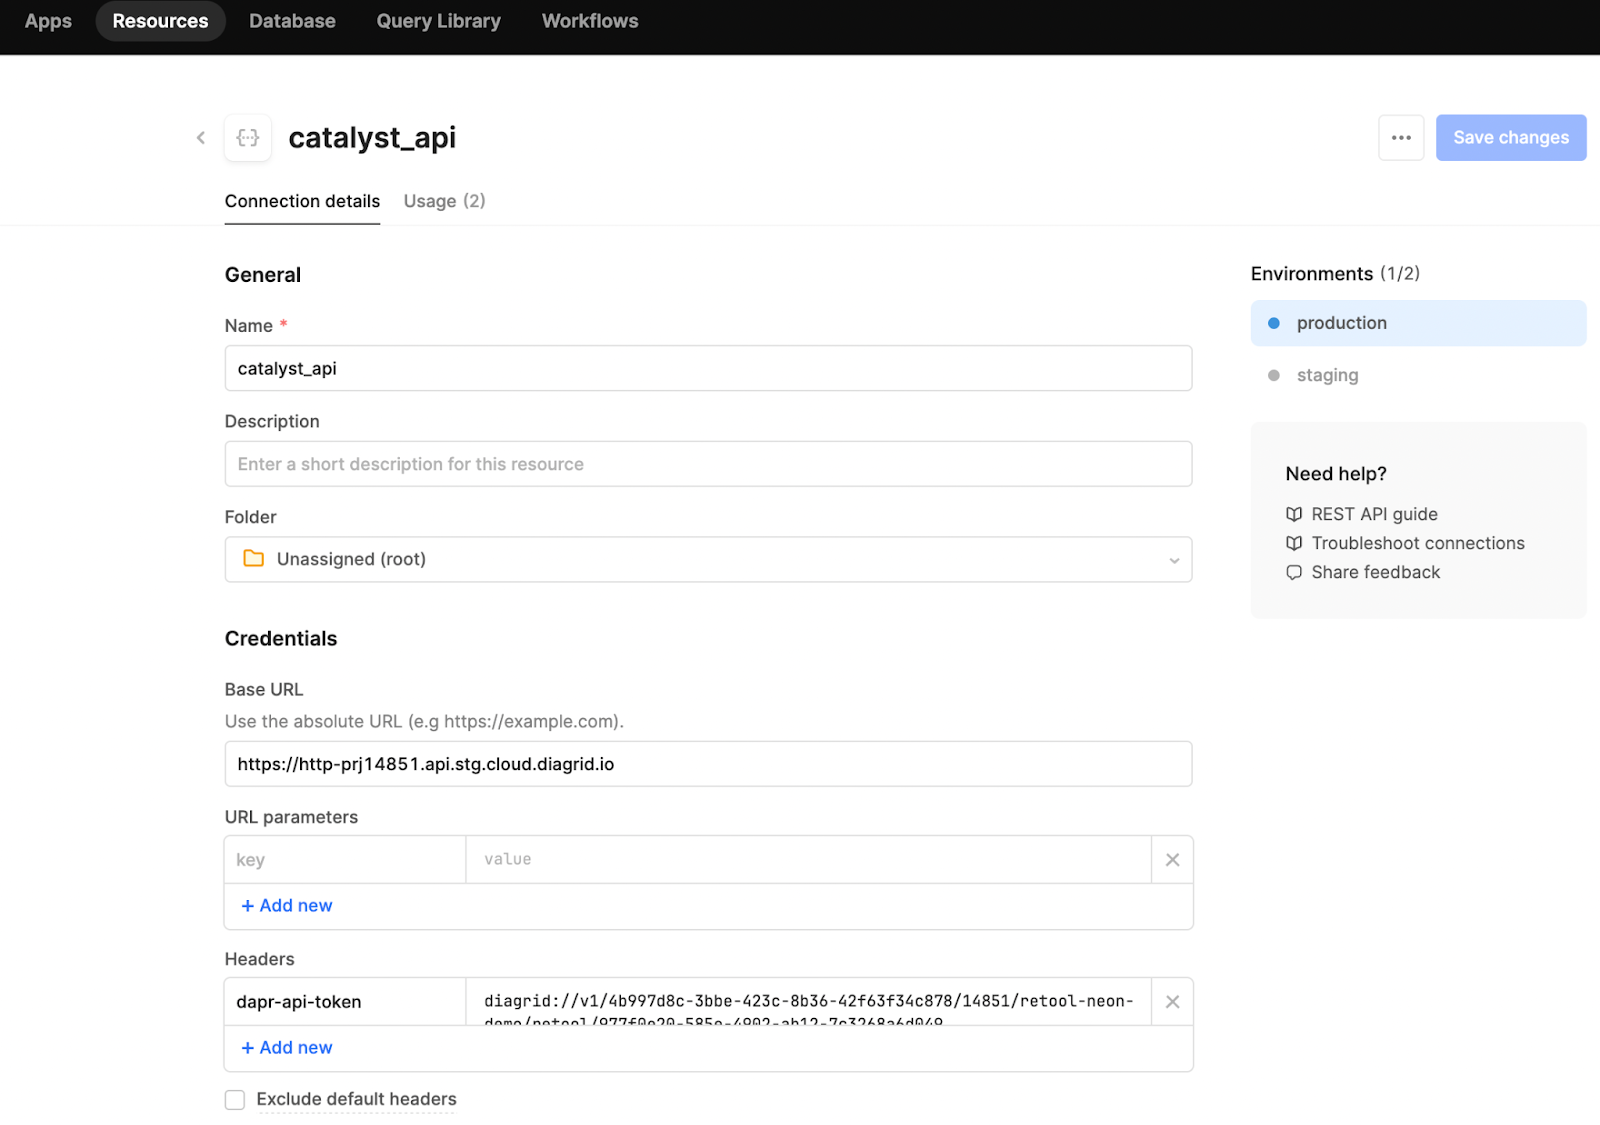The width and height of the screenshot is (1600, 1125).
Task: Focus the Description text field
Action: 708,464
